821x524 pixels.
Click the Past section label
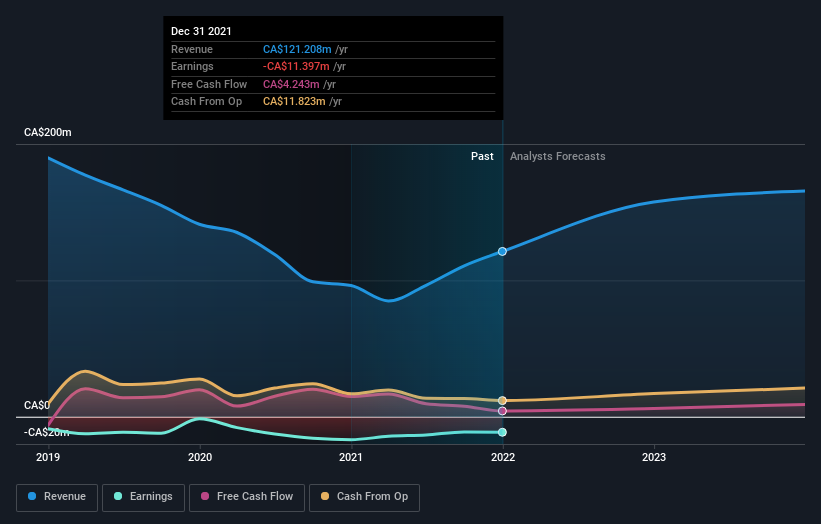(x=482, y=157)
